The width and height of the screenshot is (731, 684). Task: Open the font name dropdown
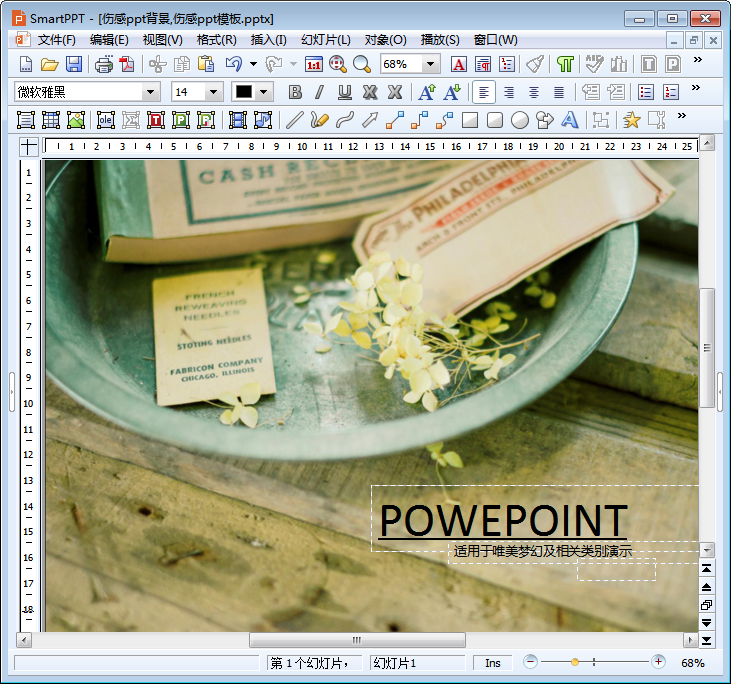150,92
